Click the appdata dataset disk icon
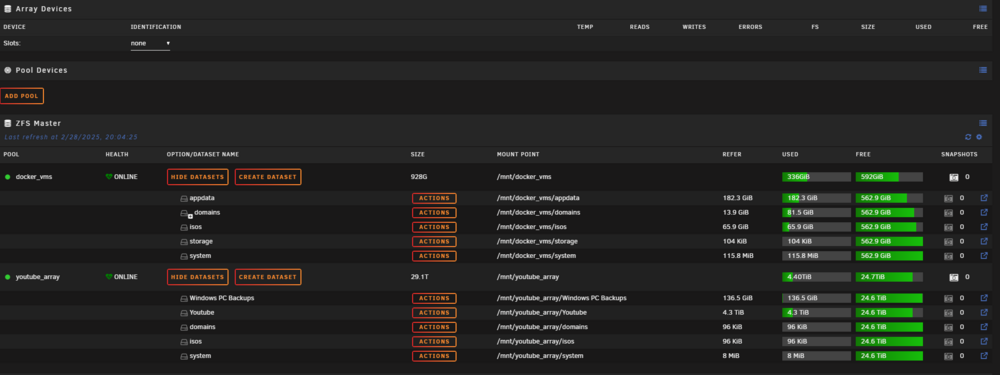1000x375 pixels. point(184,198)
